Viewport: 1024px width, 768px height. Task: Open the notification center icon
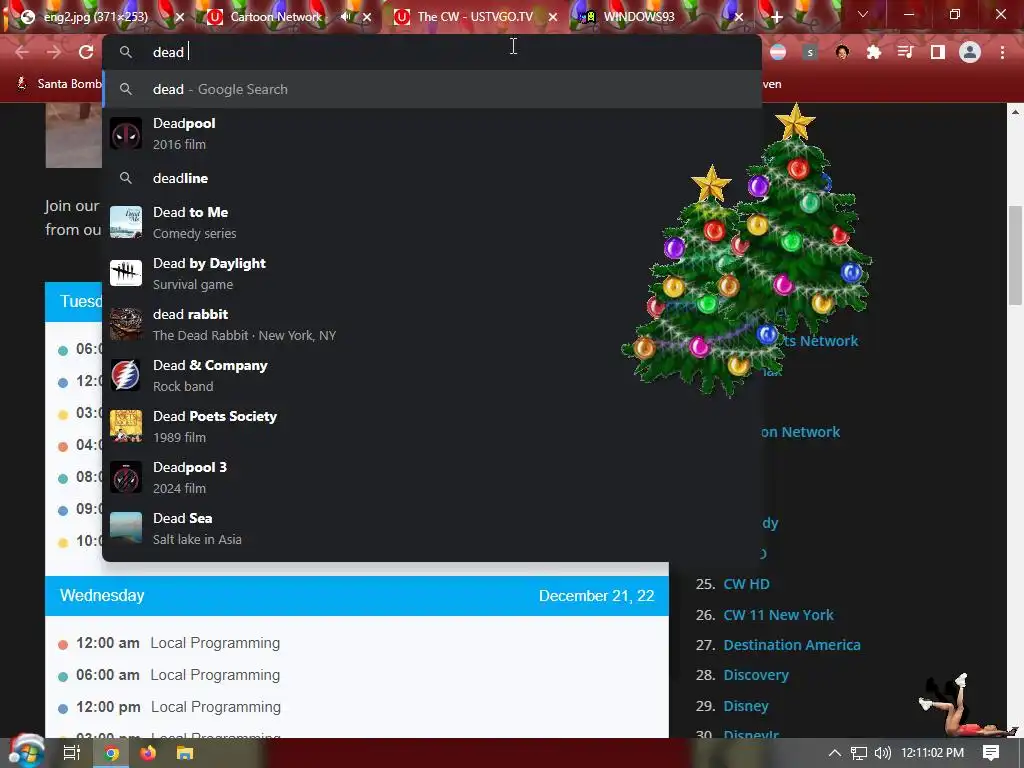pyautogui.click(x=991, y=753)
